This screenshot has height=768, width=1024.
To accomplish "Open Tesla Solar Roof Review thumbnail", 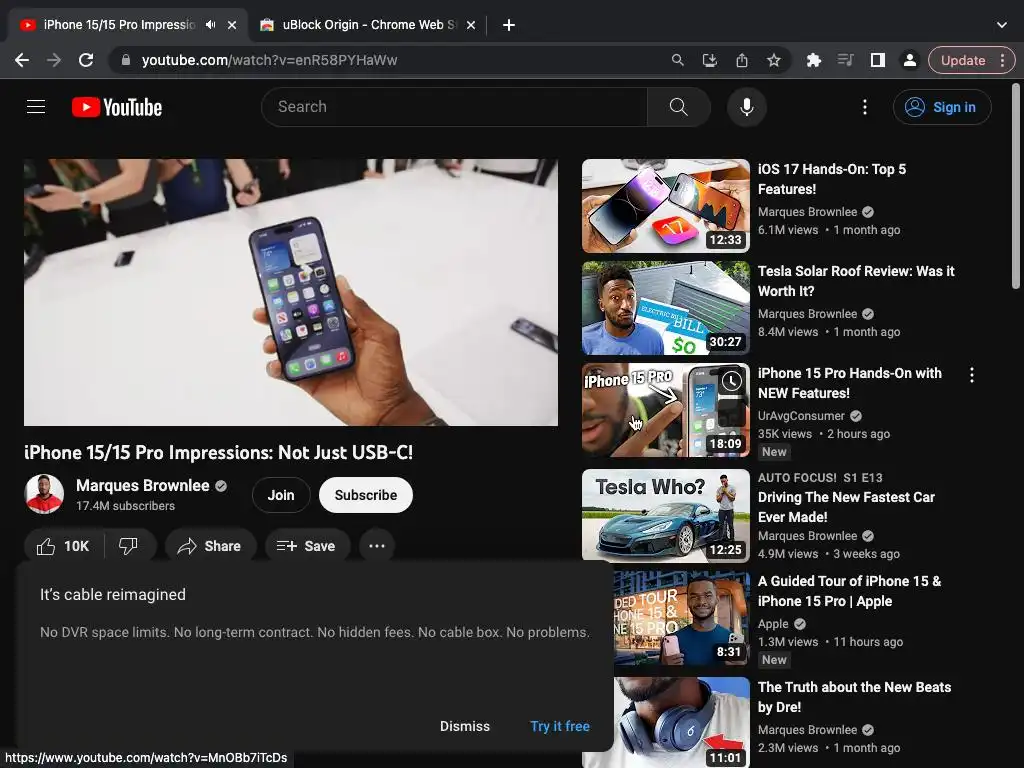I will (x=665, y=308).
